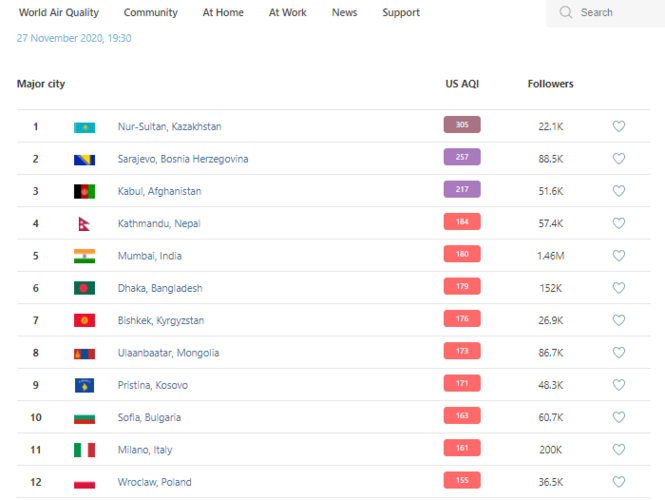
Task: Favorite Nur-Sultan with the heart icon
Action: tap(619, 126)
